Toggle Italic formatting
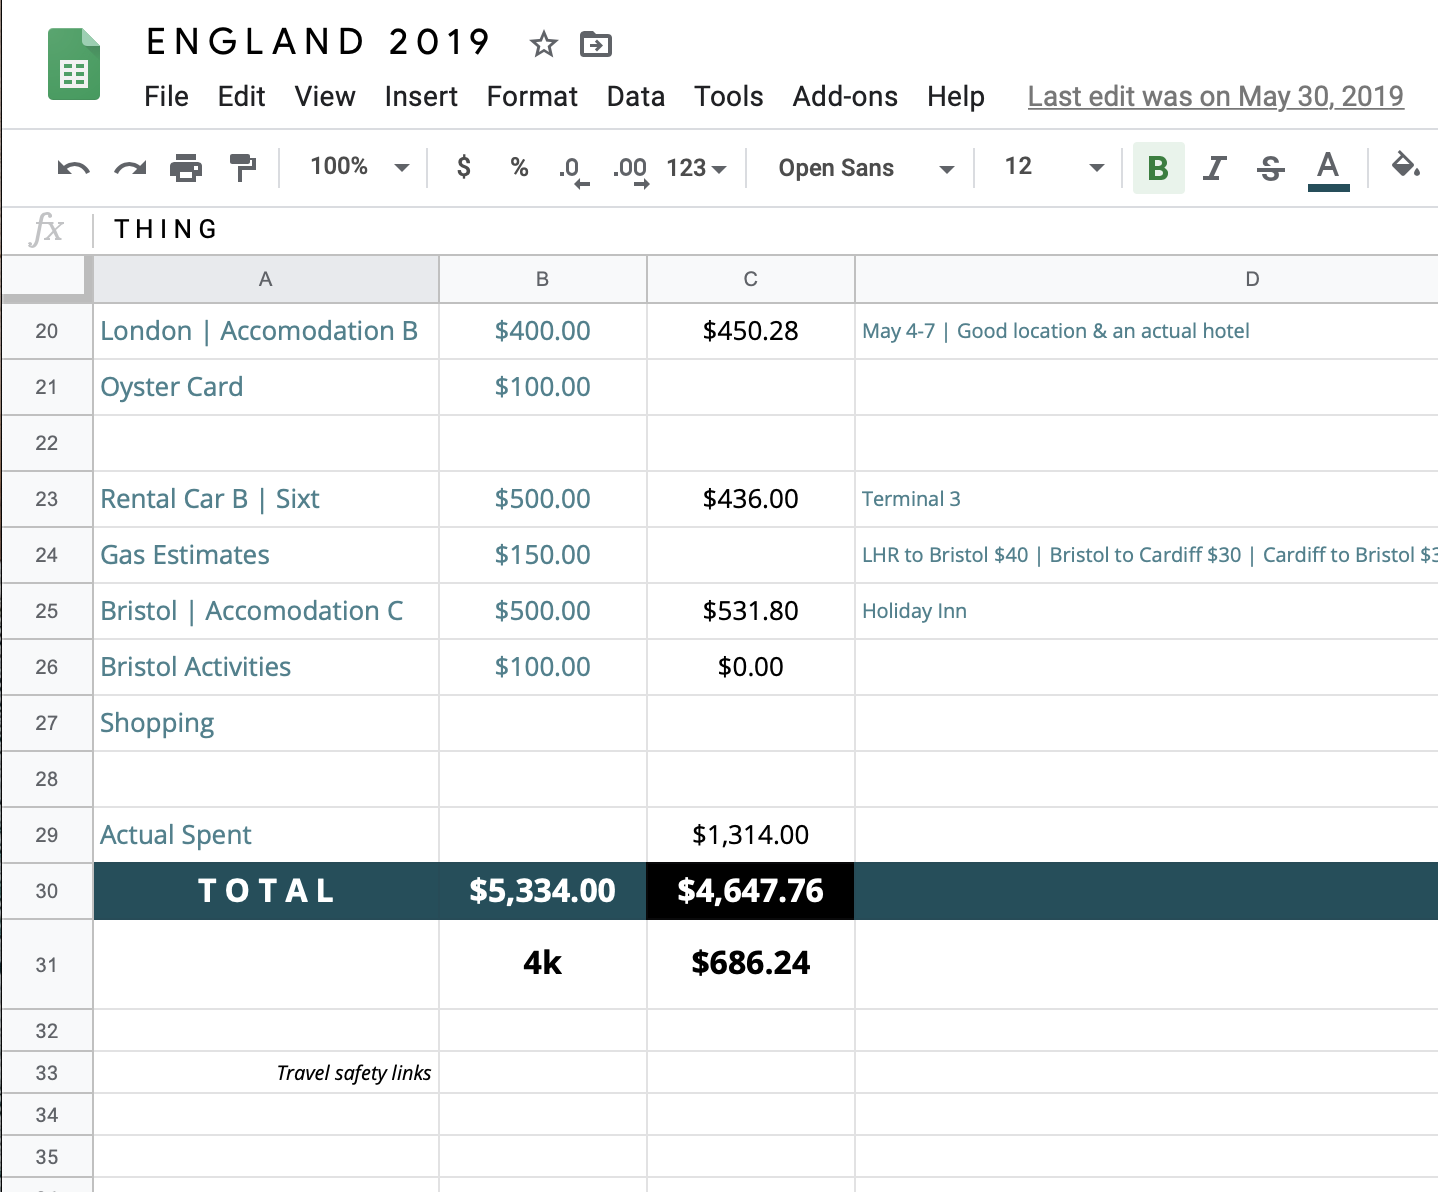Image resolution: width=1438 pixels, height=1192 pixels. click(1214, 168)
